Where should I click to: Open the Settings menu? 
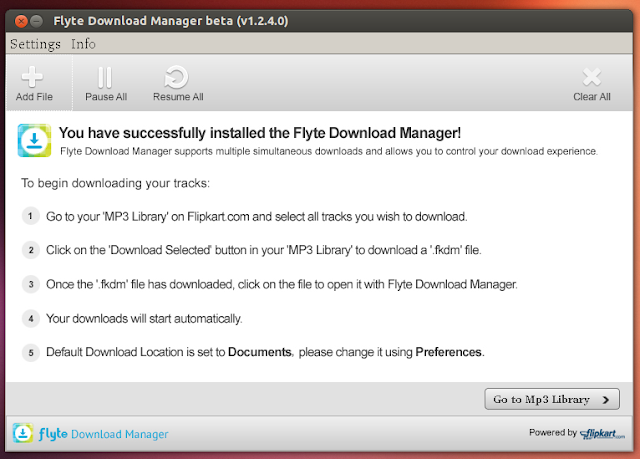[x=35, y=44]
